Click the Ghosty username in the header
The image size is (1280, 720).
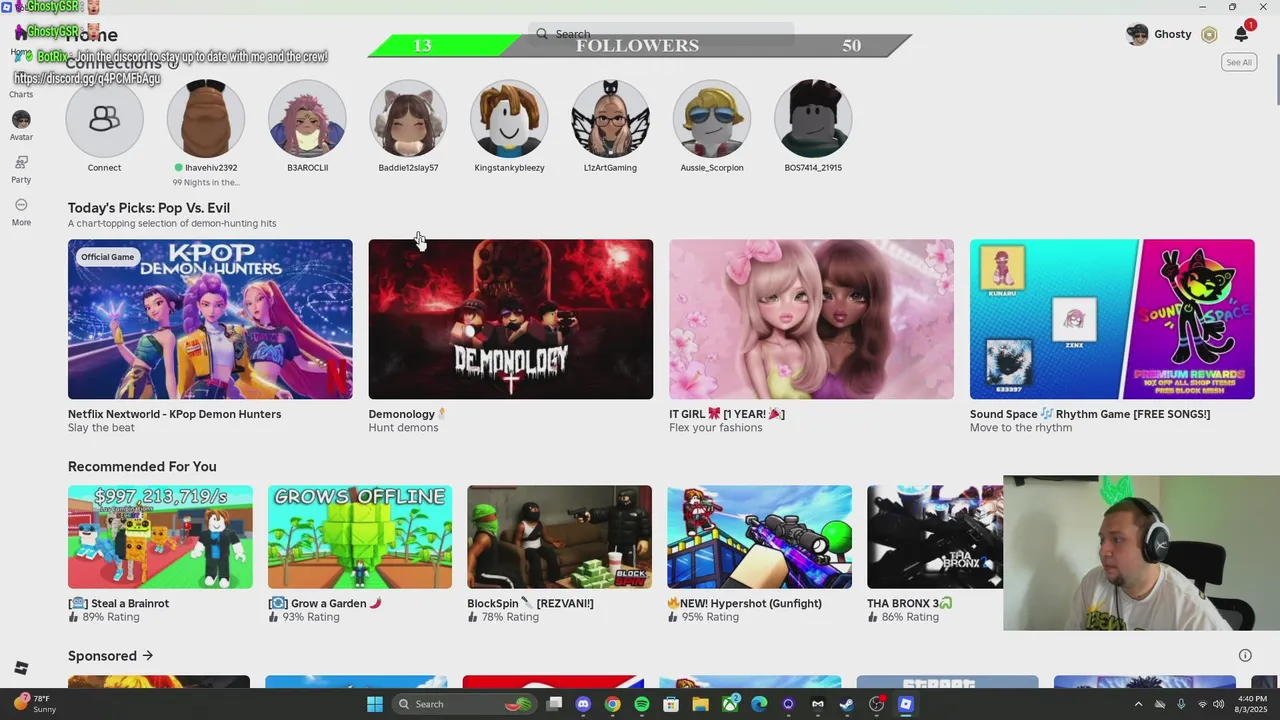(x=1173, y=35)
